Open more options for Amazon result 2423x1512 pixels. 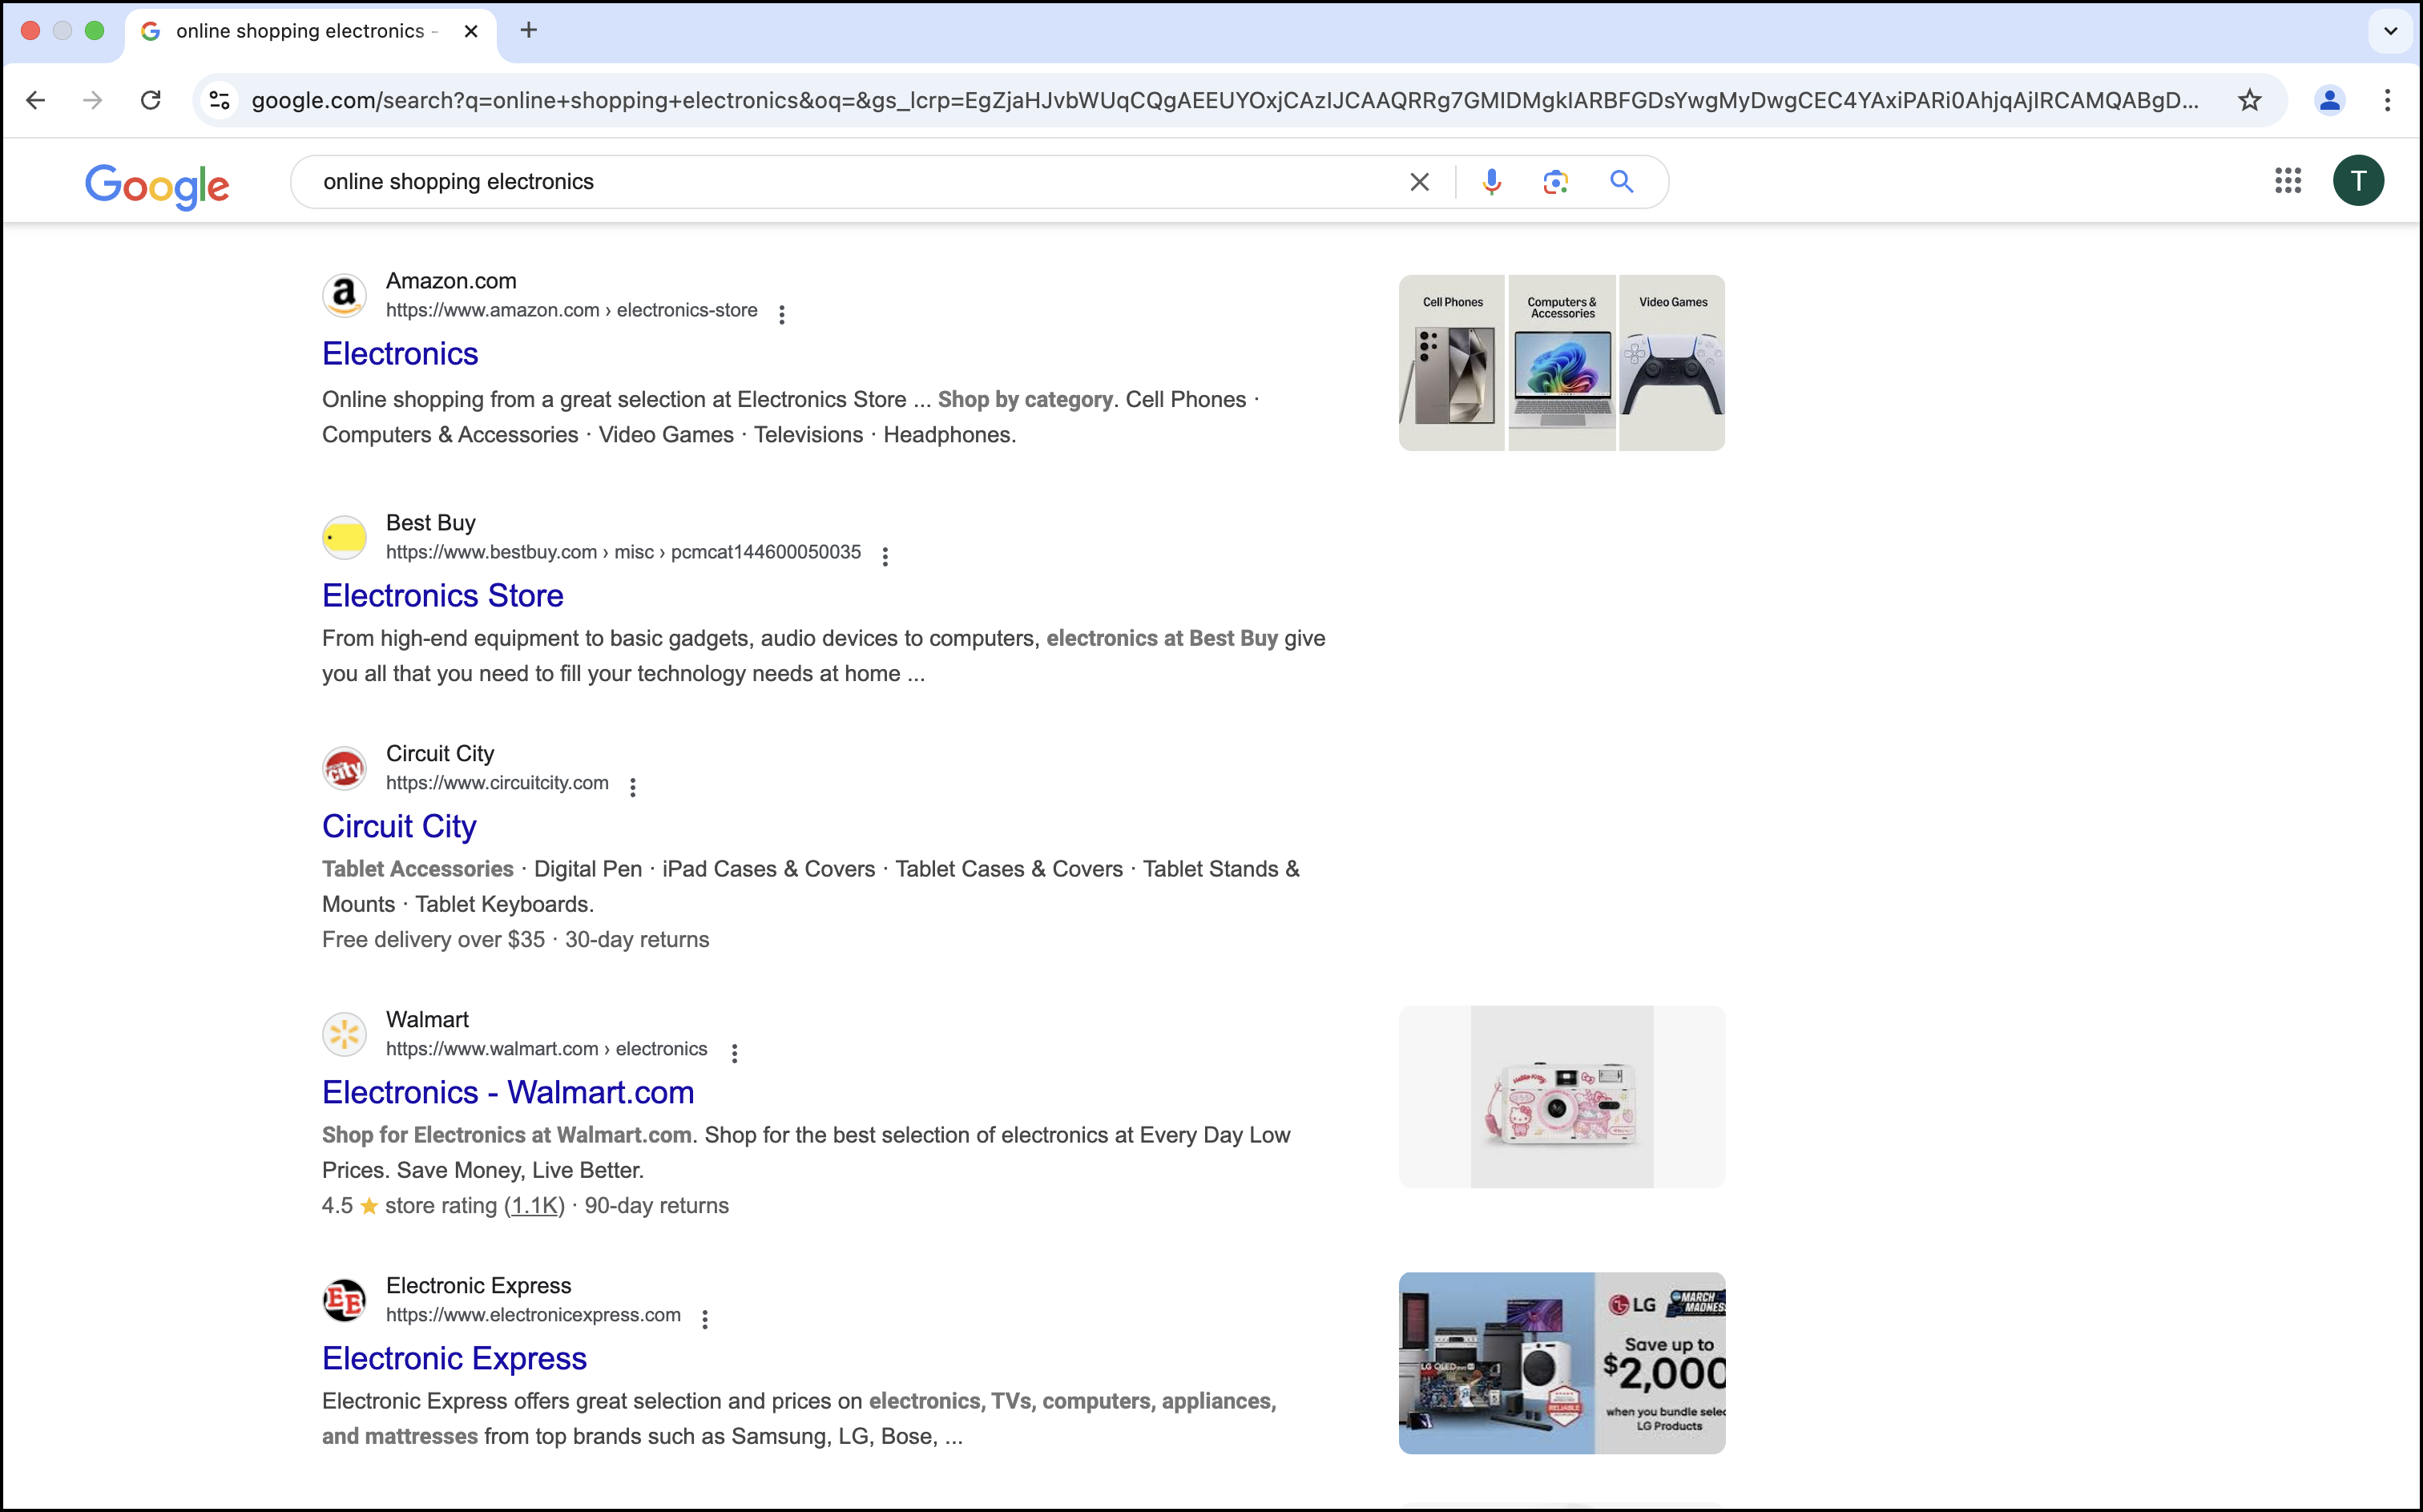click(782, 314)
